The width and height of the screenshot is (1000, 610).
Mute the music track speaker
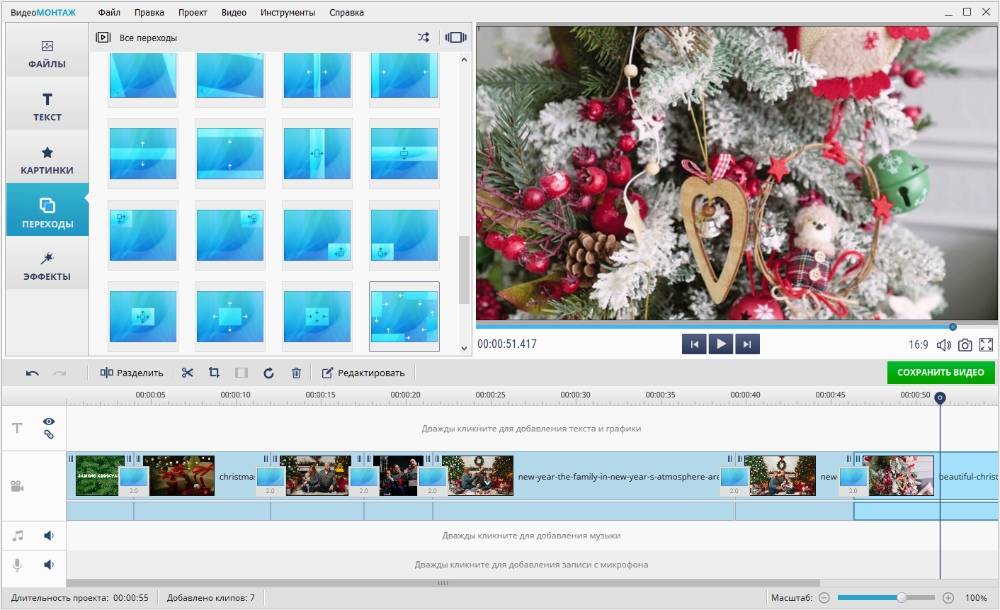(48, 536)
